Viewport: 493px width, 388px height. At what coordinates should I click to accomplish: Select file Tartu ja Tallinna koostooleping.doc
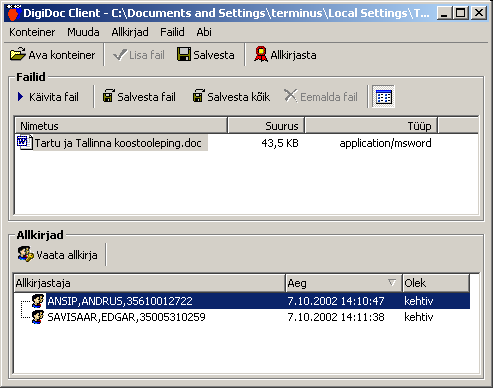click(118, 143)
